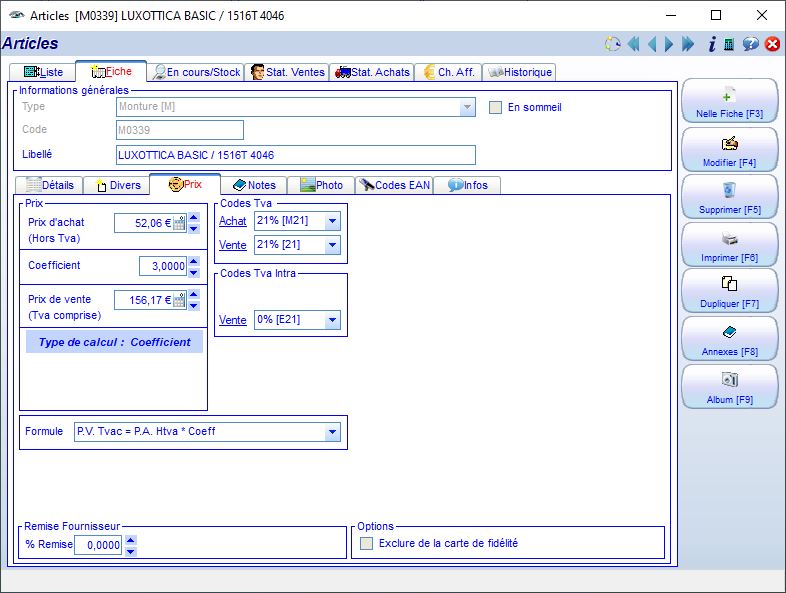Switch to Liste tab

[x=43, y=72]
